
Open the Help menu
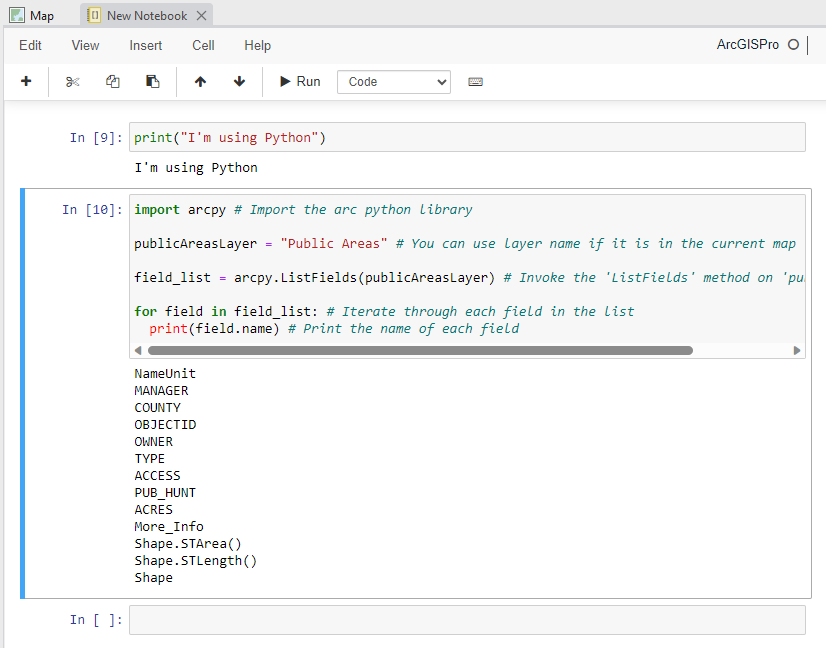pyautogui.click(x=258, y=45)
